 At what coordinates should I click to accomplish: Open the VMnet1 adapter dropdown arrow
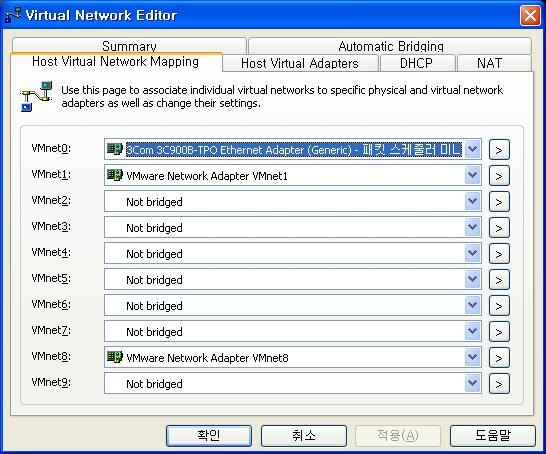click(473, 175)
